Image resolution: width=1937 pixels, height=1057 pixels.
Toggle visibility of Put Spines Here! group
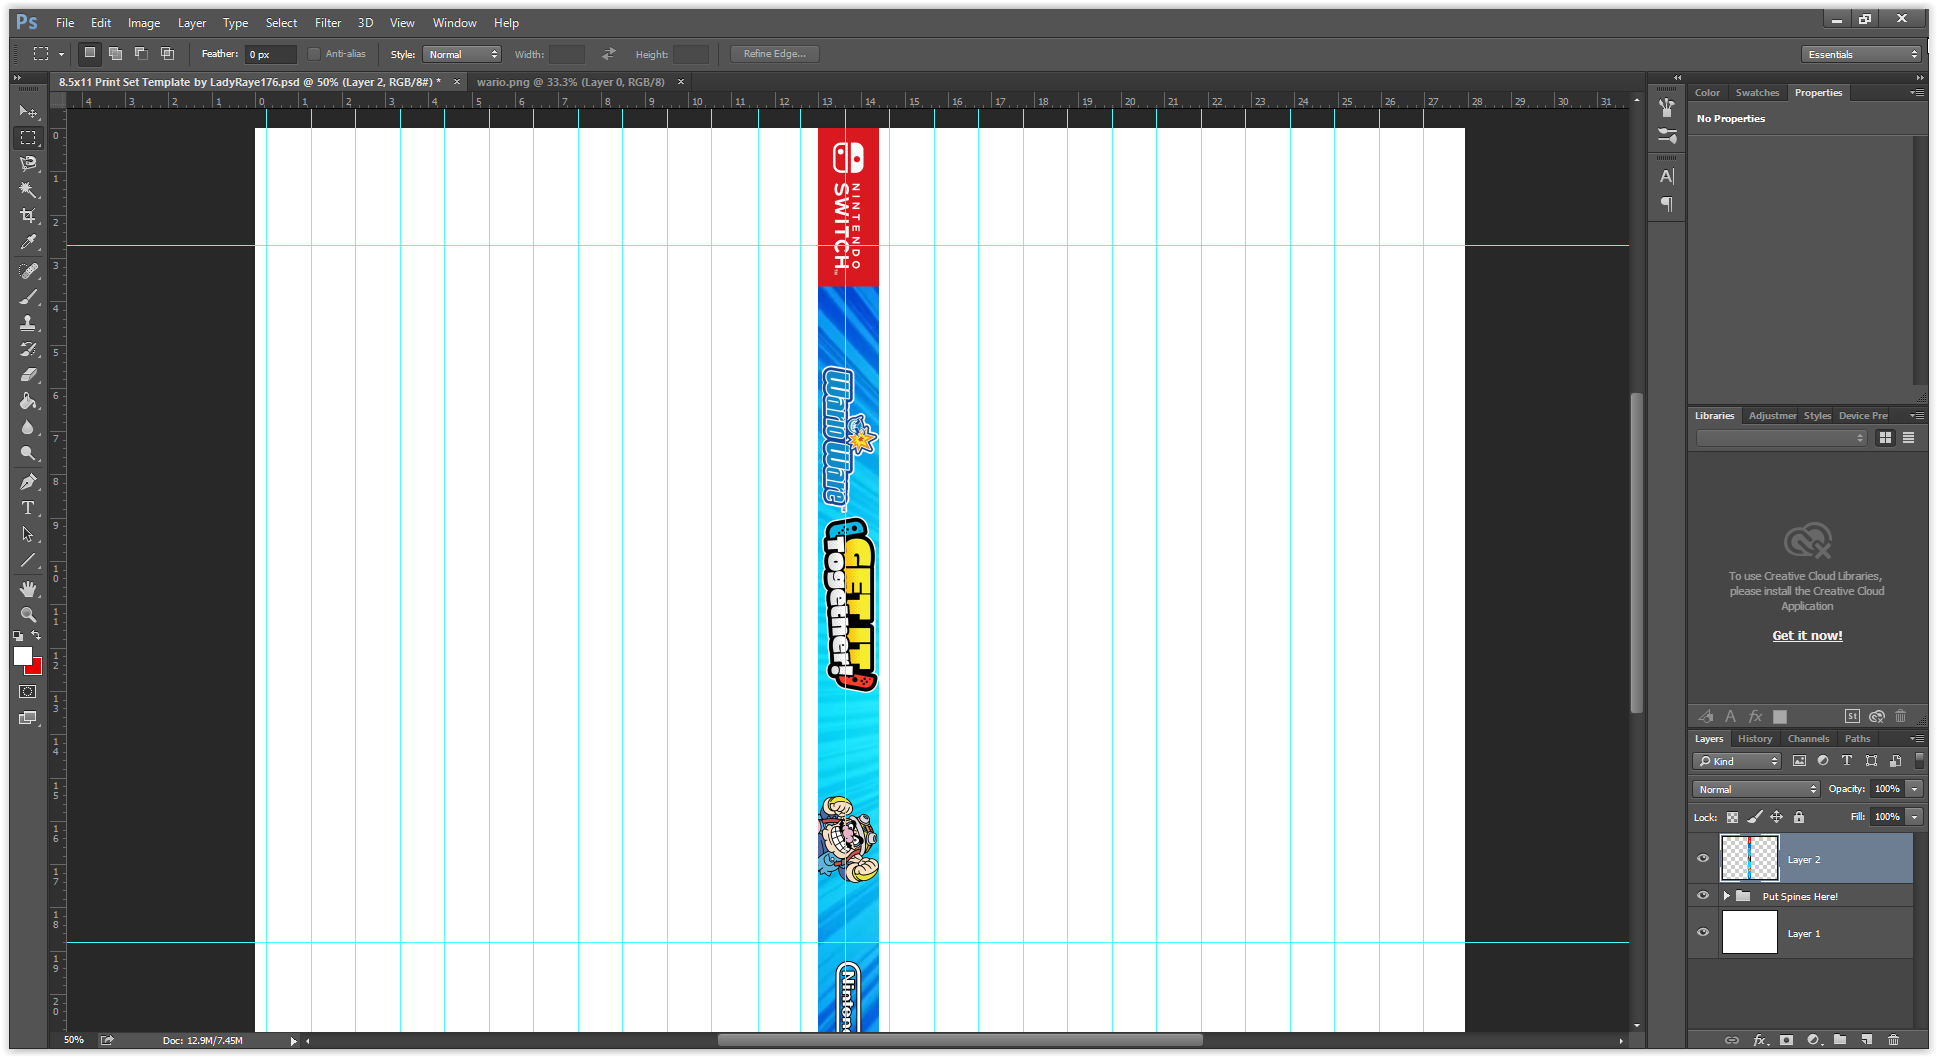pyautogui.click(x=1703, y=895)
